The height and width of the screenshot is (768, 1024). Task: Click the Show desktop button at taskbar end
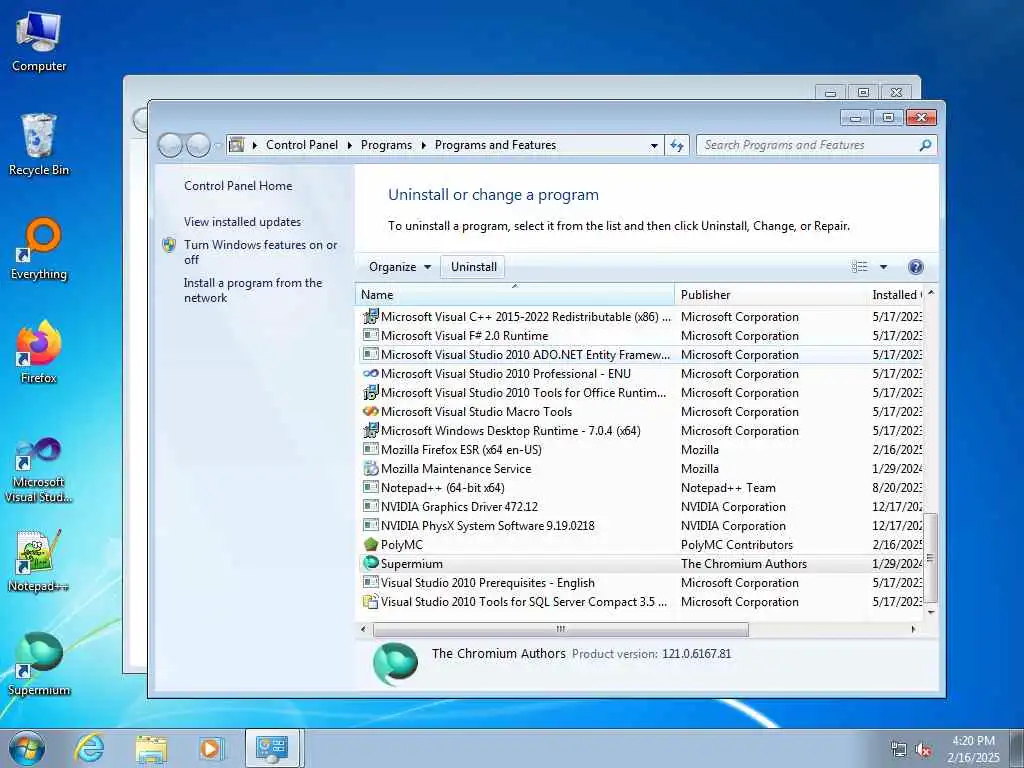point(1017,748)
